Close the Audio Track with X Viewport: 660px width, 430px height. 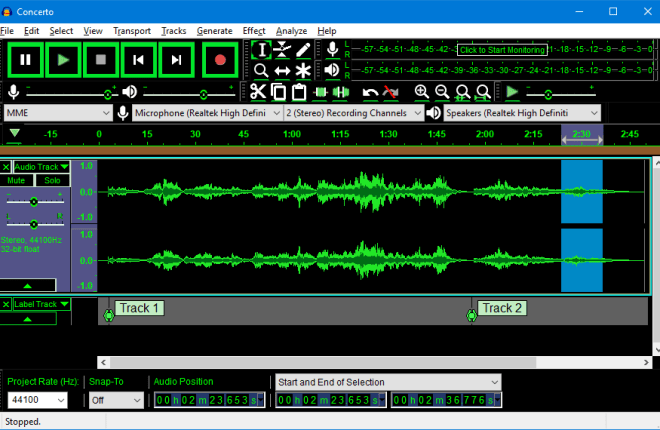(x=6, y=167)
